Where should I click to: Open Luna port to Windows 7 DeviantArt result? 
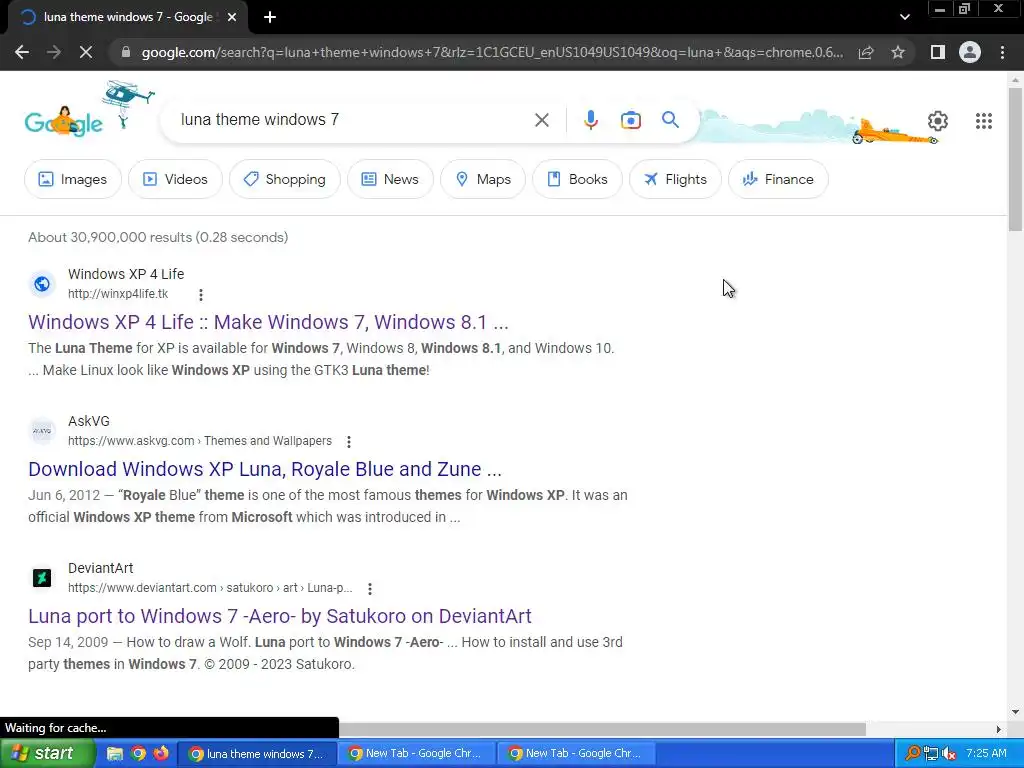280,616
